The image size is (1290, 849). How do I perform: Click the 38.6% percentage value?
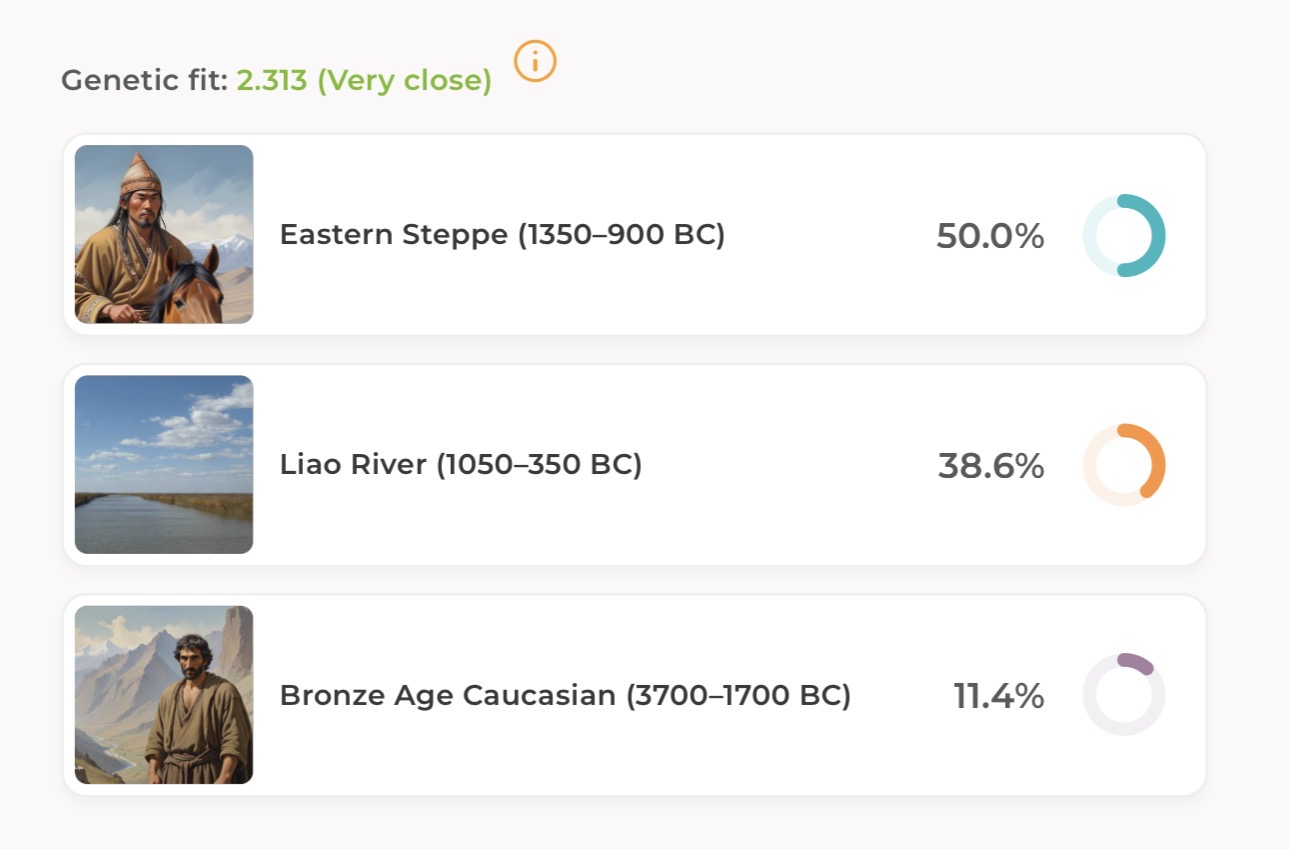(x=991, y=466)
